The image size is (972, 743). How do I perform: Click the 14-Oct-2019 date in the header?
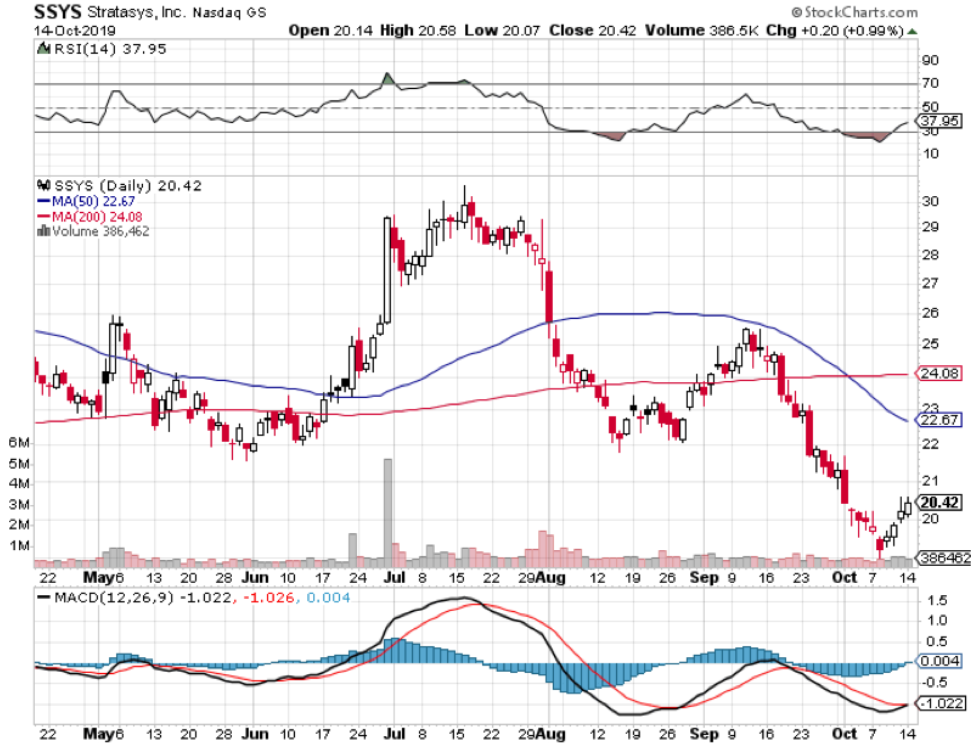coord(45,30)
